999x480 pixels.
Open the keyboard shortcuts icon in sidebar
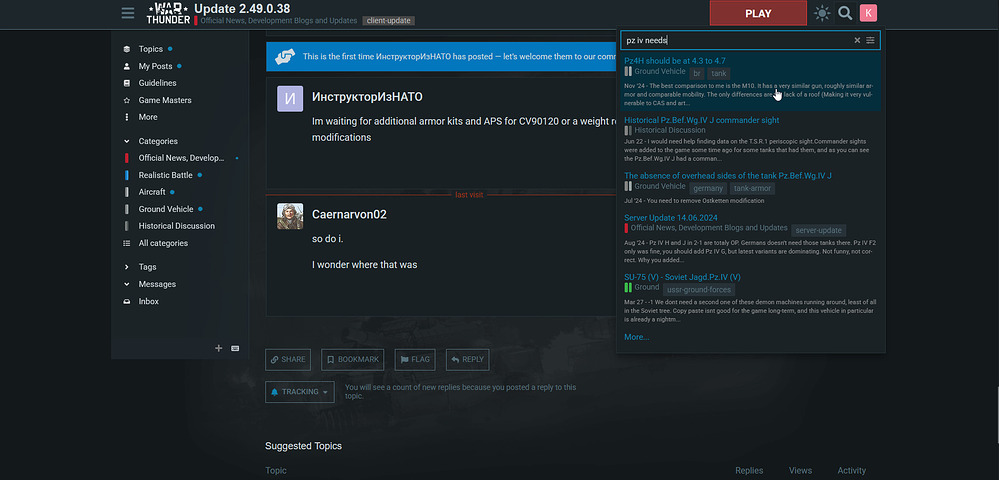[235, 348]
